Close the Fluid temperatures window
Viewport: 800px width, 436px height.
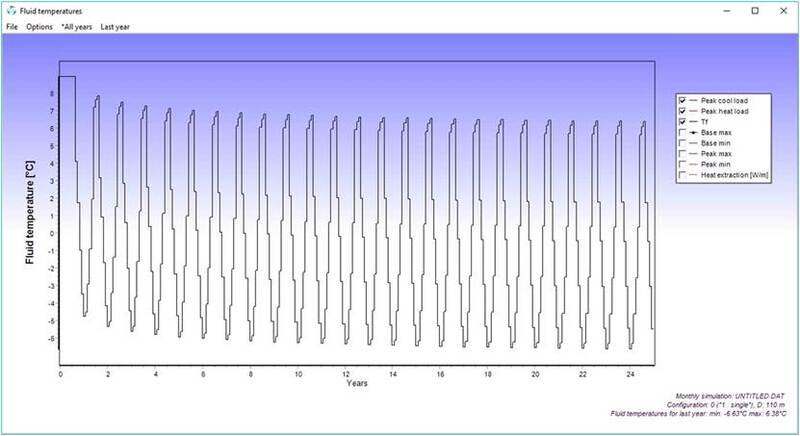[x=782, y=9]
